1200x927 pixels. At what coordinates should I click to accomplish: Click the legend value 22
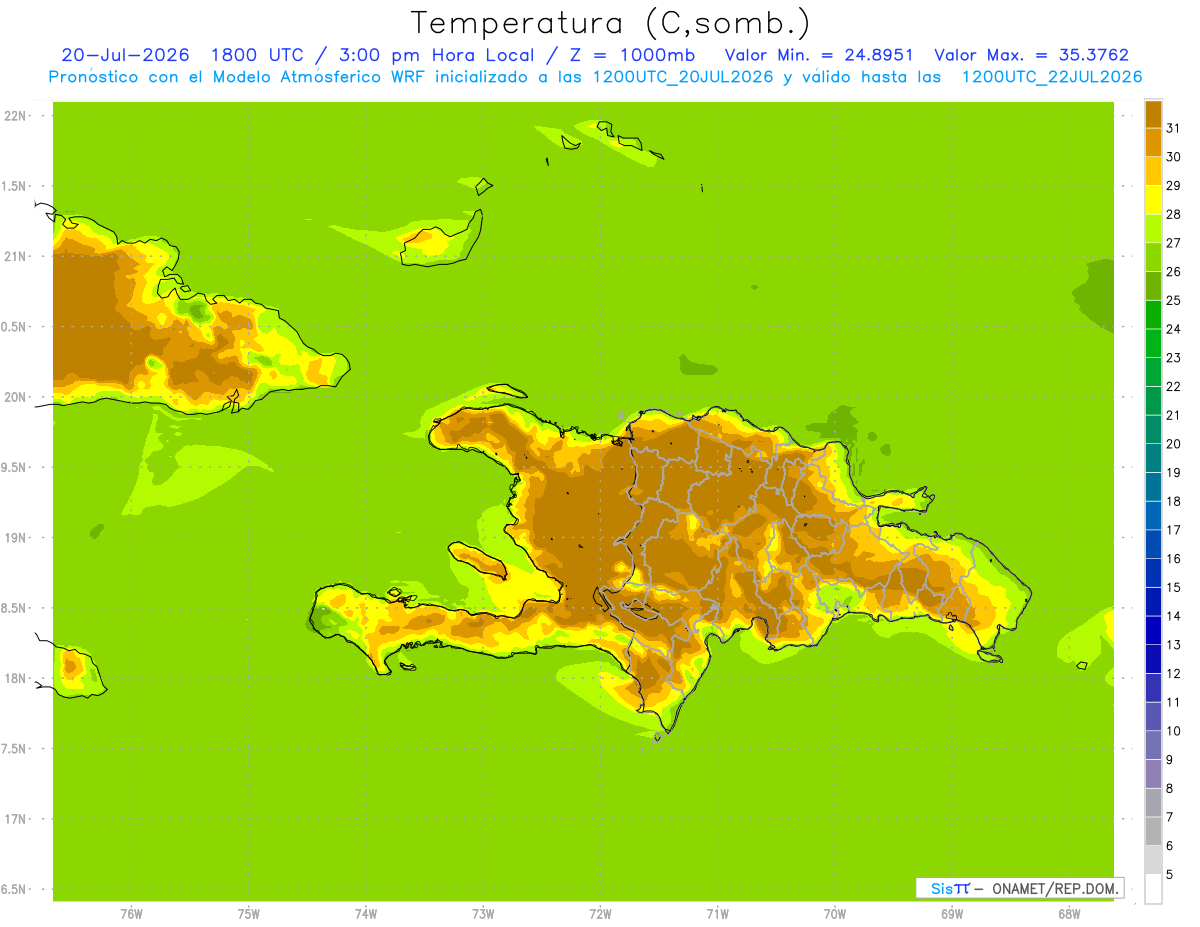pyautogui.click(x=1173, y=386)
